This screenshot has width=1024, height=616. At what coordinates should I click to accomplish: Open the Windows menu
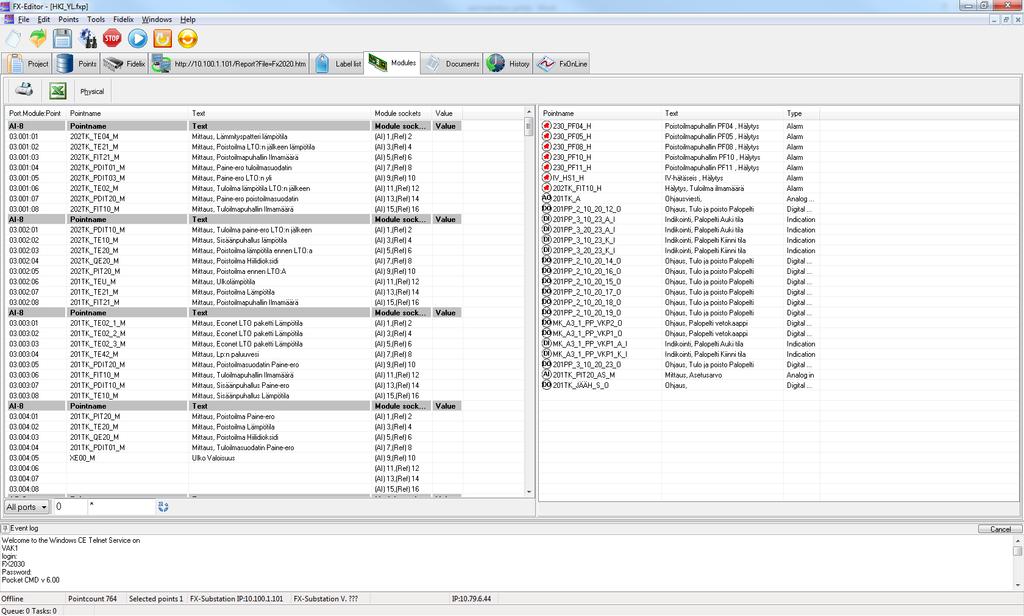pos(157,20)
